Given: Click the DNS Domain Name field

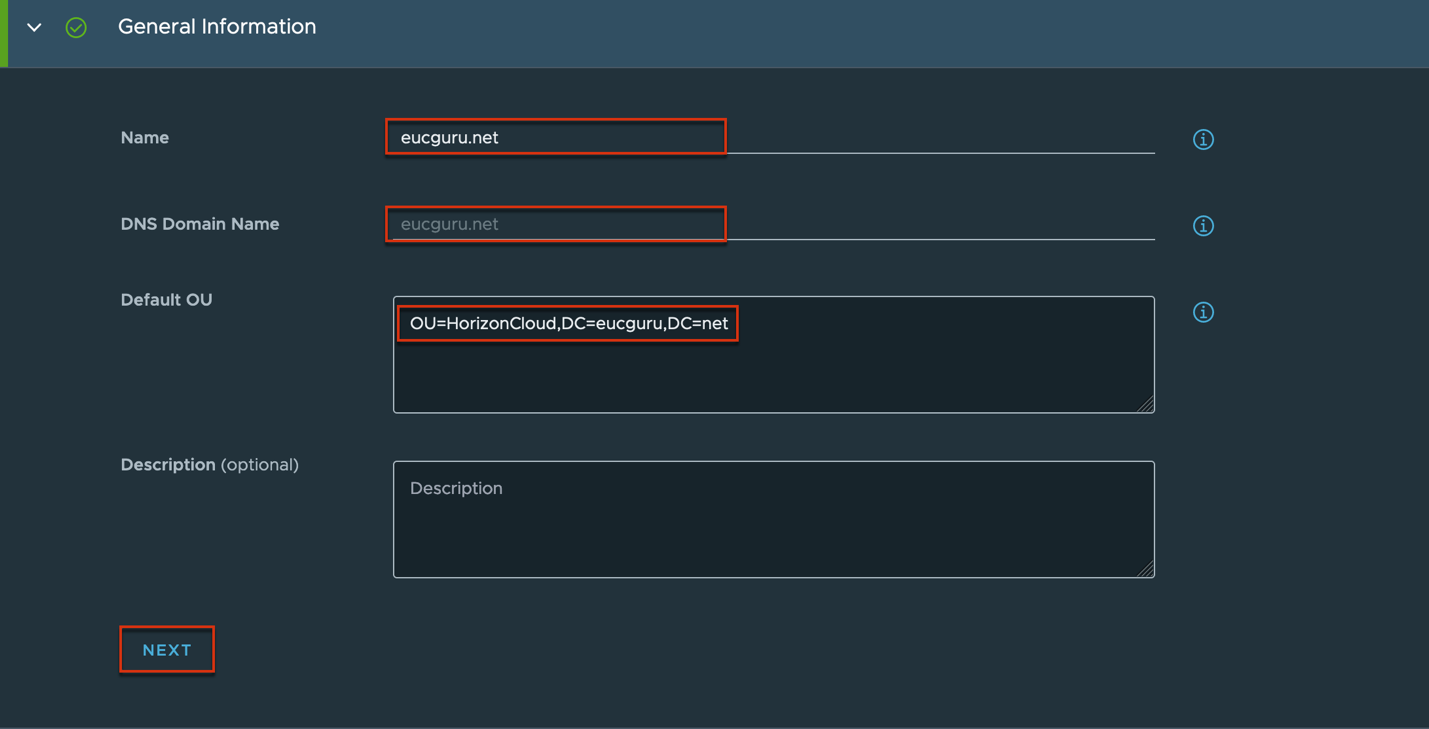Looking at the screenshot, I should pyautogui.click(x=773, y=224).
